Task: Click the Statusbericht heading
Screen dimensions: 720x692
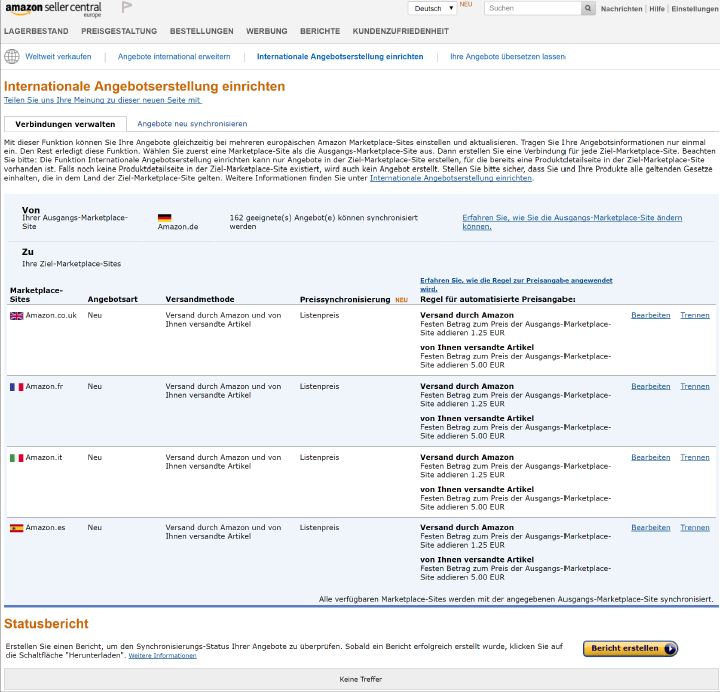Action: pos(46,624)
